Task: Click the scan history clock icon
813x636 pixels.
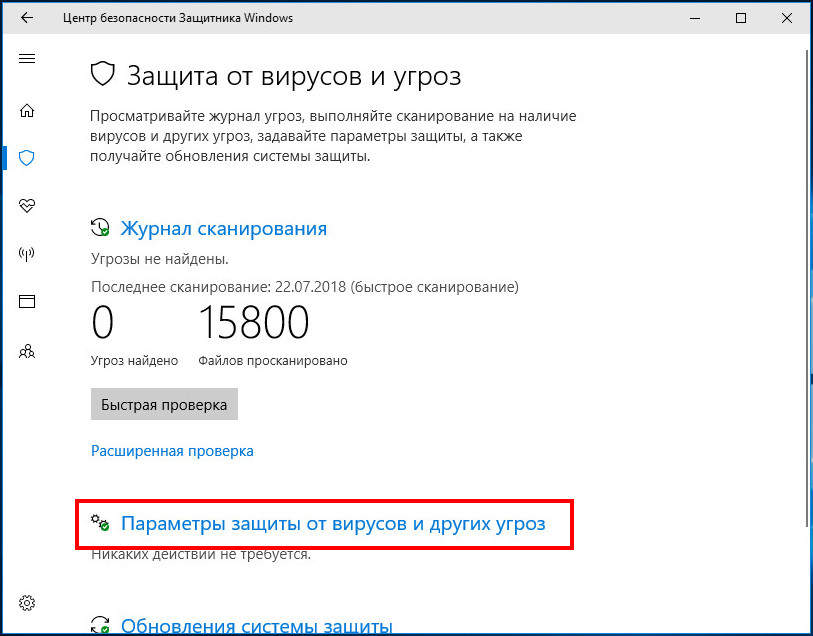Action: (x=100, y=228)
